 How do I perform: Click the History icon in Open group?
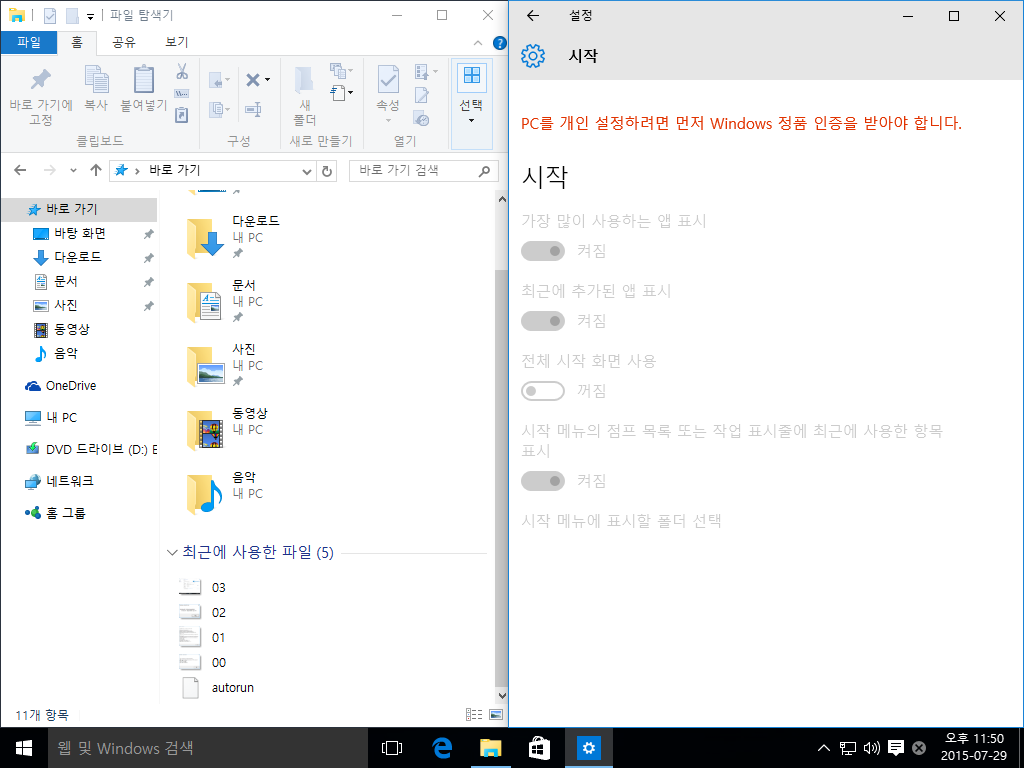(x=422, y=119)
